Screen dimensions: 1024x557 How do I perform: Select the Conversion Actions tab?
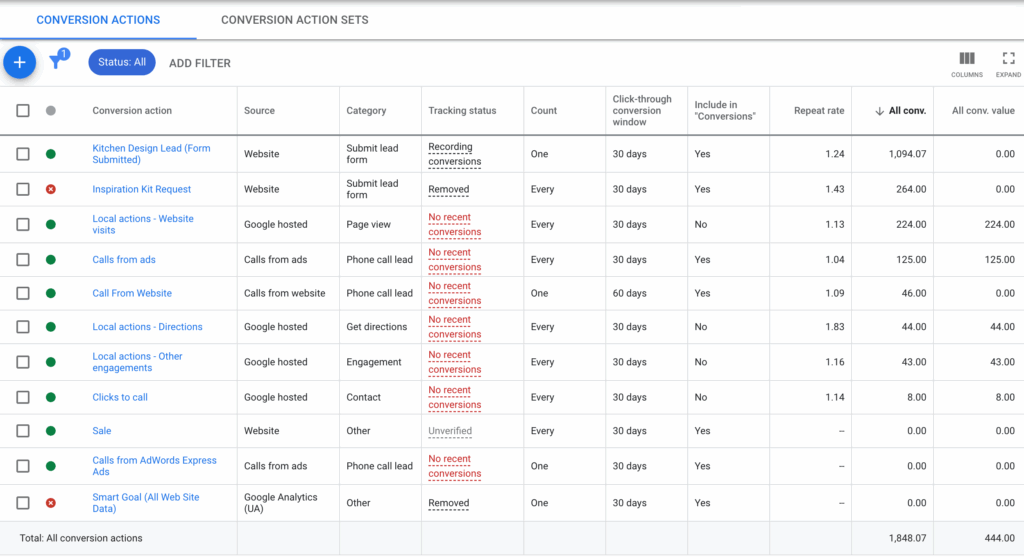[x=98, y=20]
